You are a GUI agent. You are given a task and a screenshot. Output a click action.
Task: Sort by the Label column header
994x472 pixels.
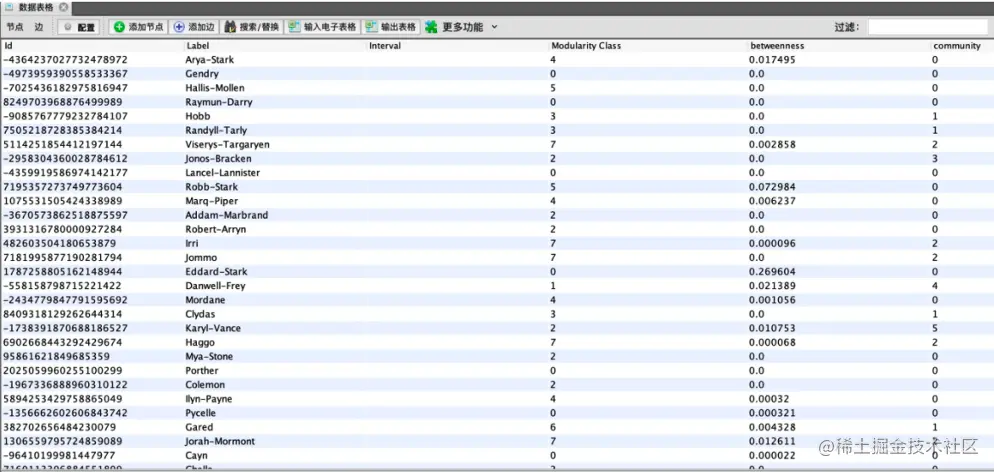(x=275, y=46)
